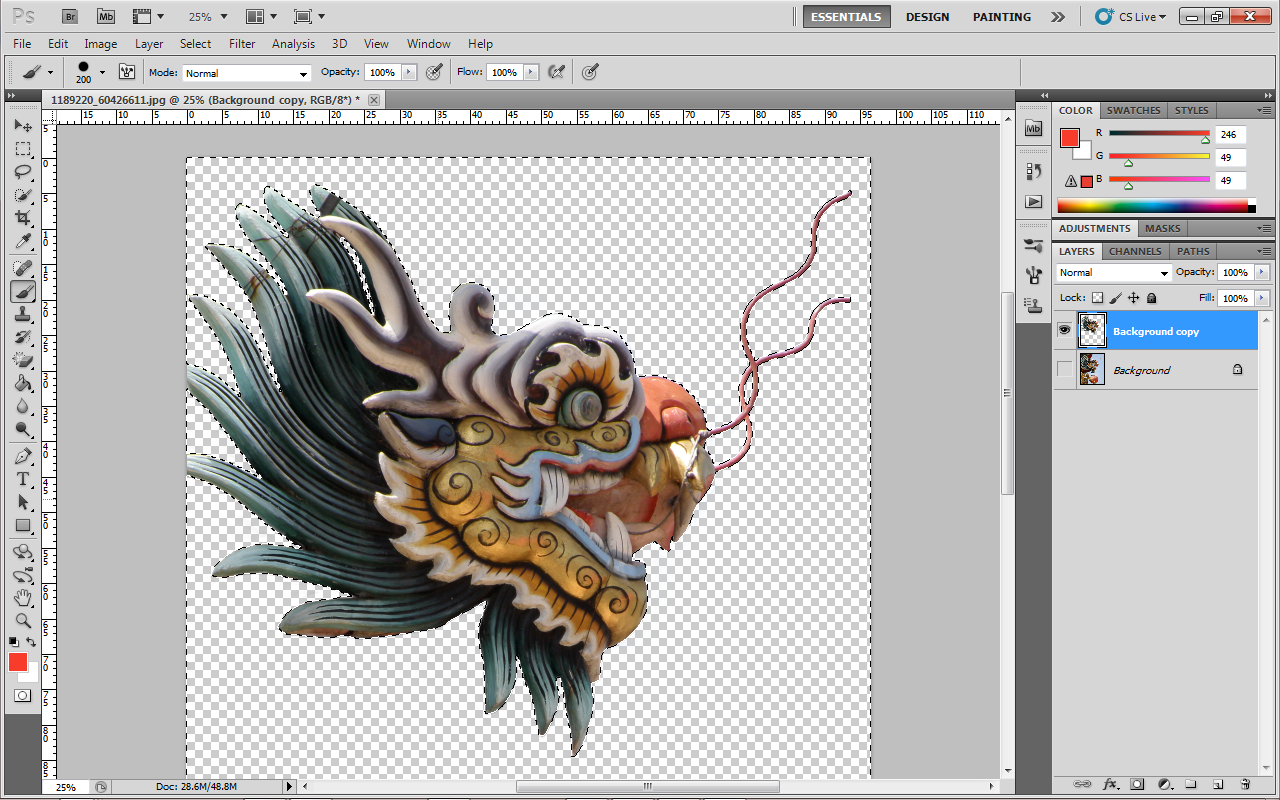Click the foreground color swatch in toolbox

point(18,662)
